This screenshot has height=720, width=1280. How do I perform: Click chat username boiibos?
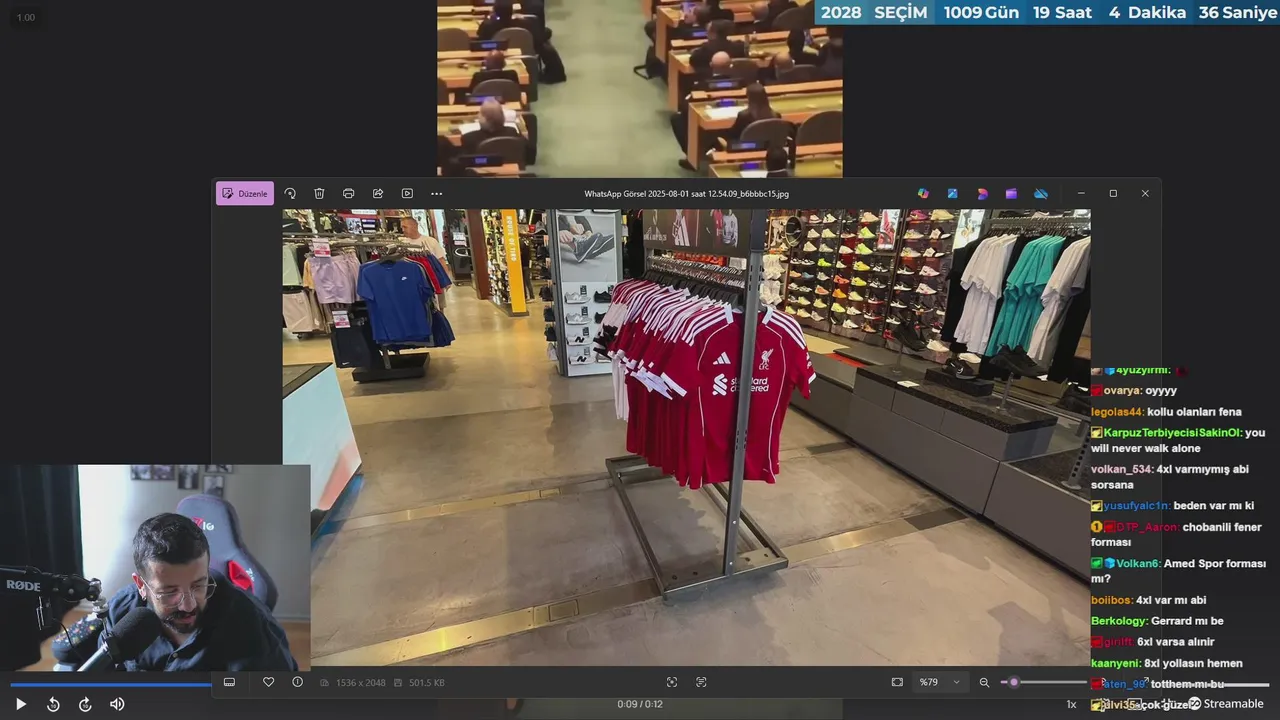(x=1112, y=600)
